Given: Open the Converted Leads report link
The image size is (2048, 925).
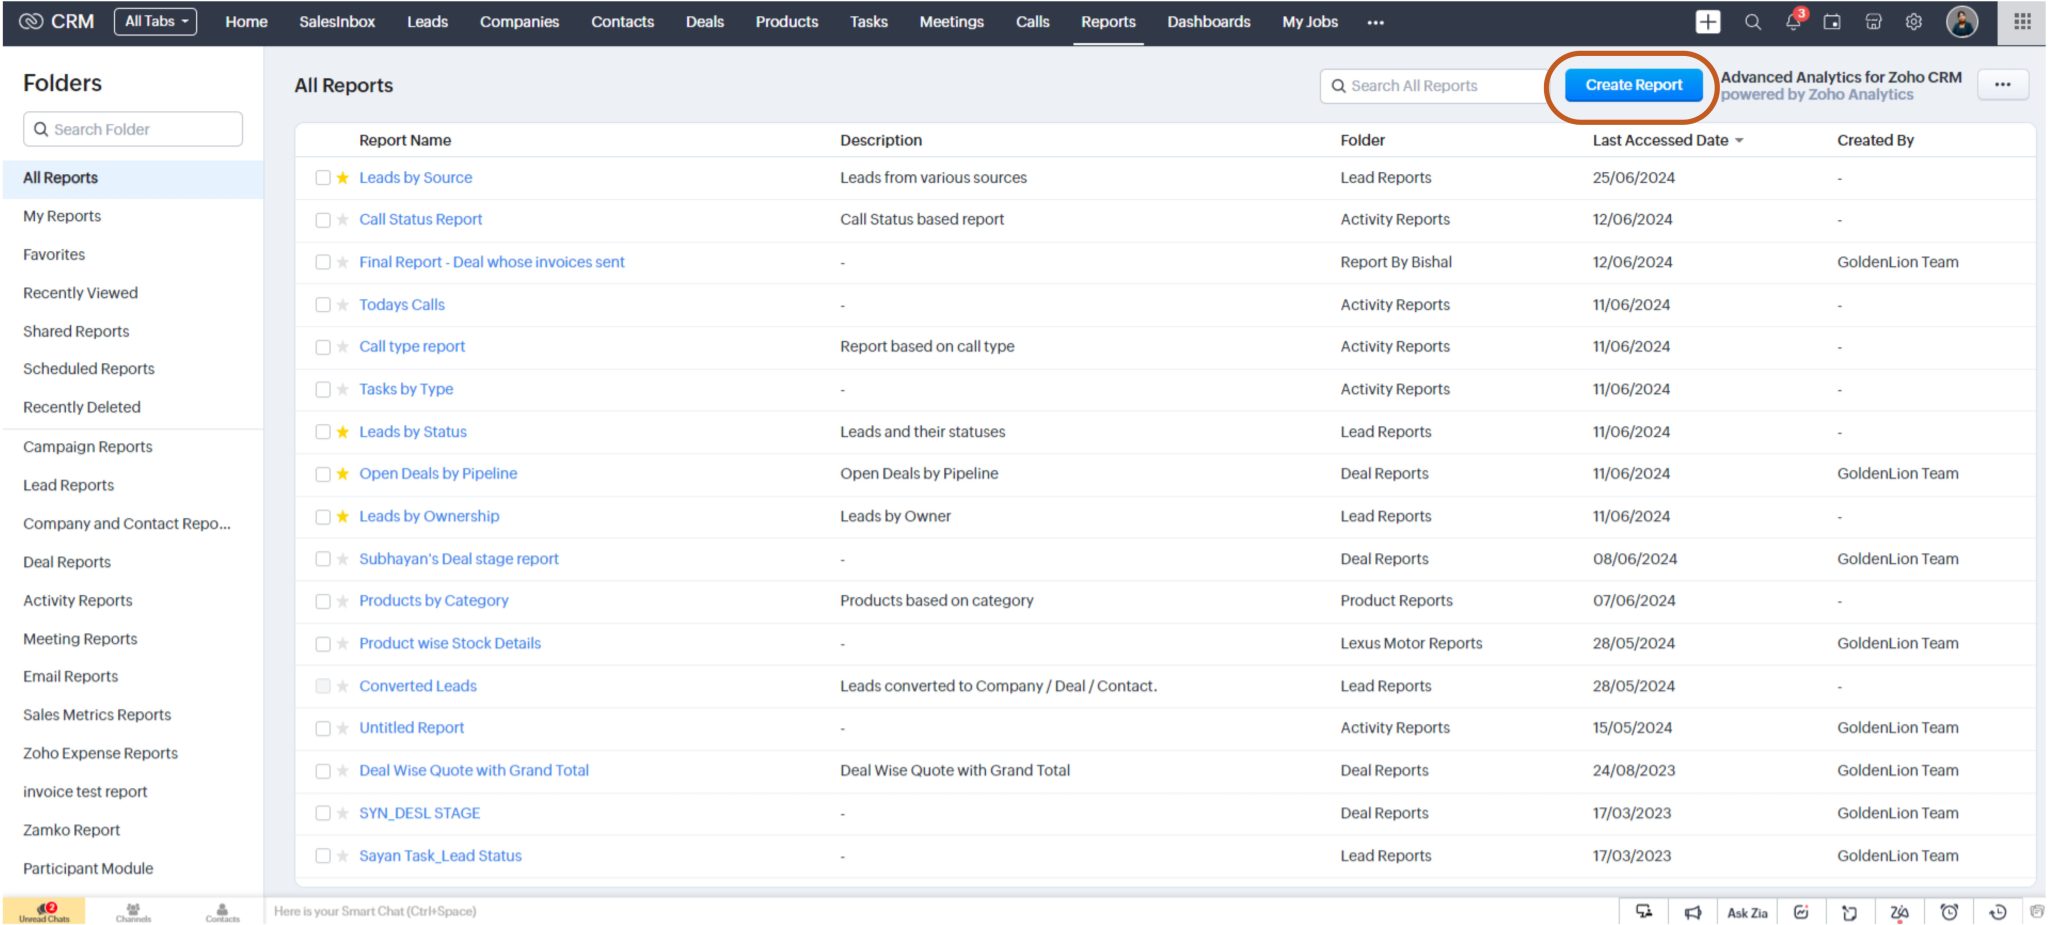Looking at the screenshot, I should coord(417,686).
